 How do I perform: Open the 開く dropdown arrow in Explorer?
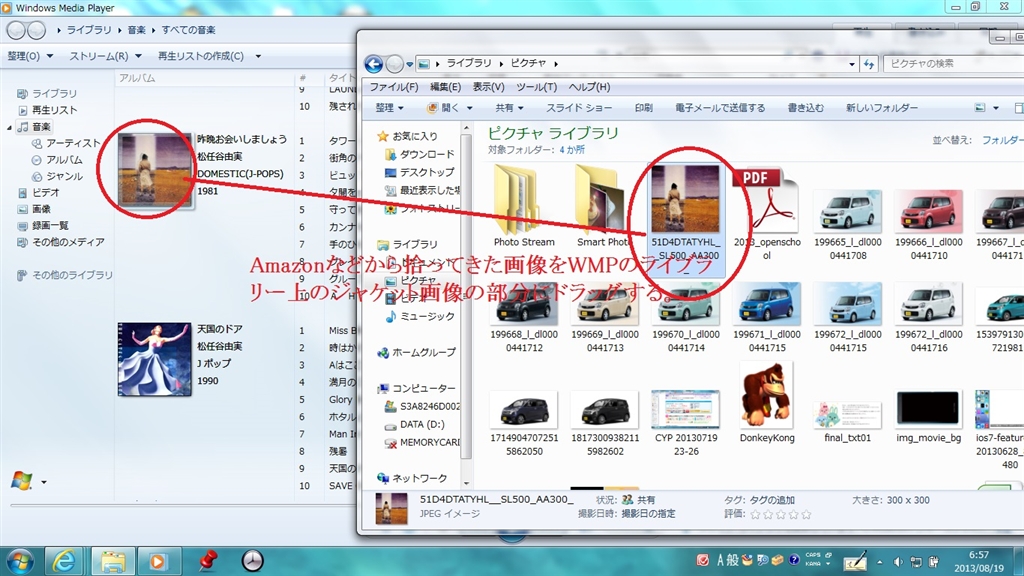click(x=469, y=108)
